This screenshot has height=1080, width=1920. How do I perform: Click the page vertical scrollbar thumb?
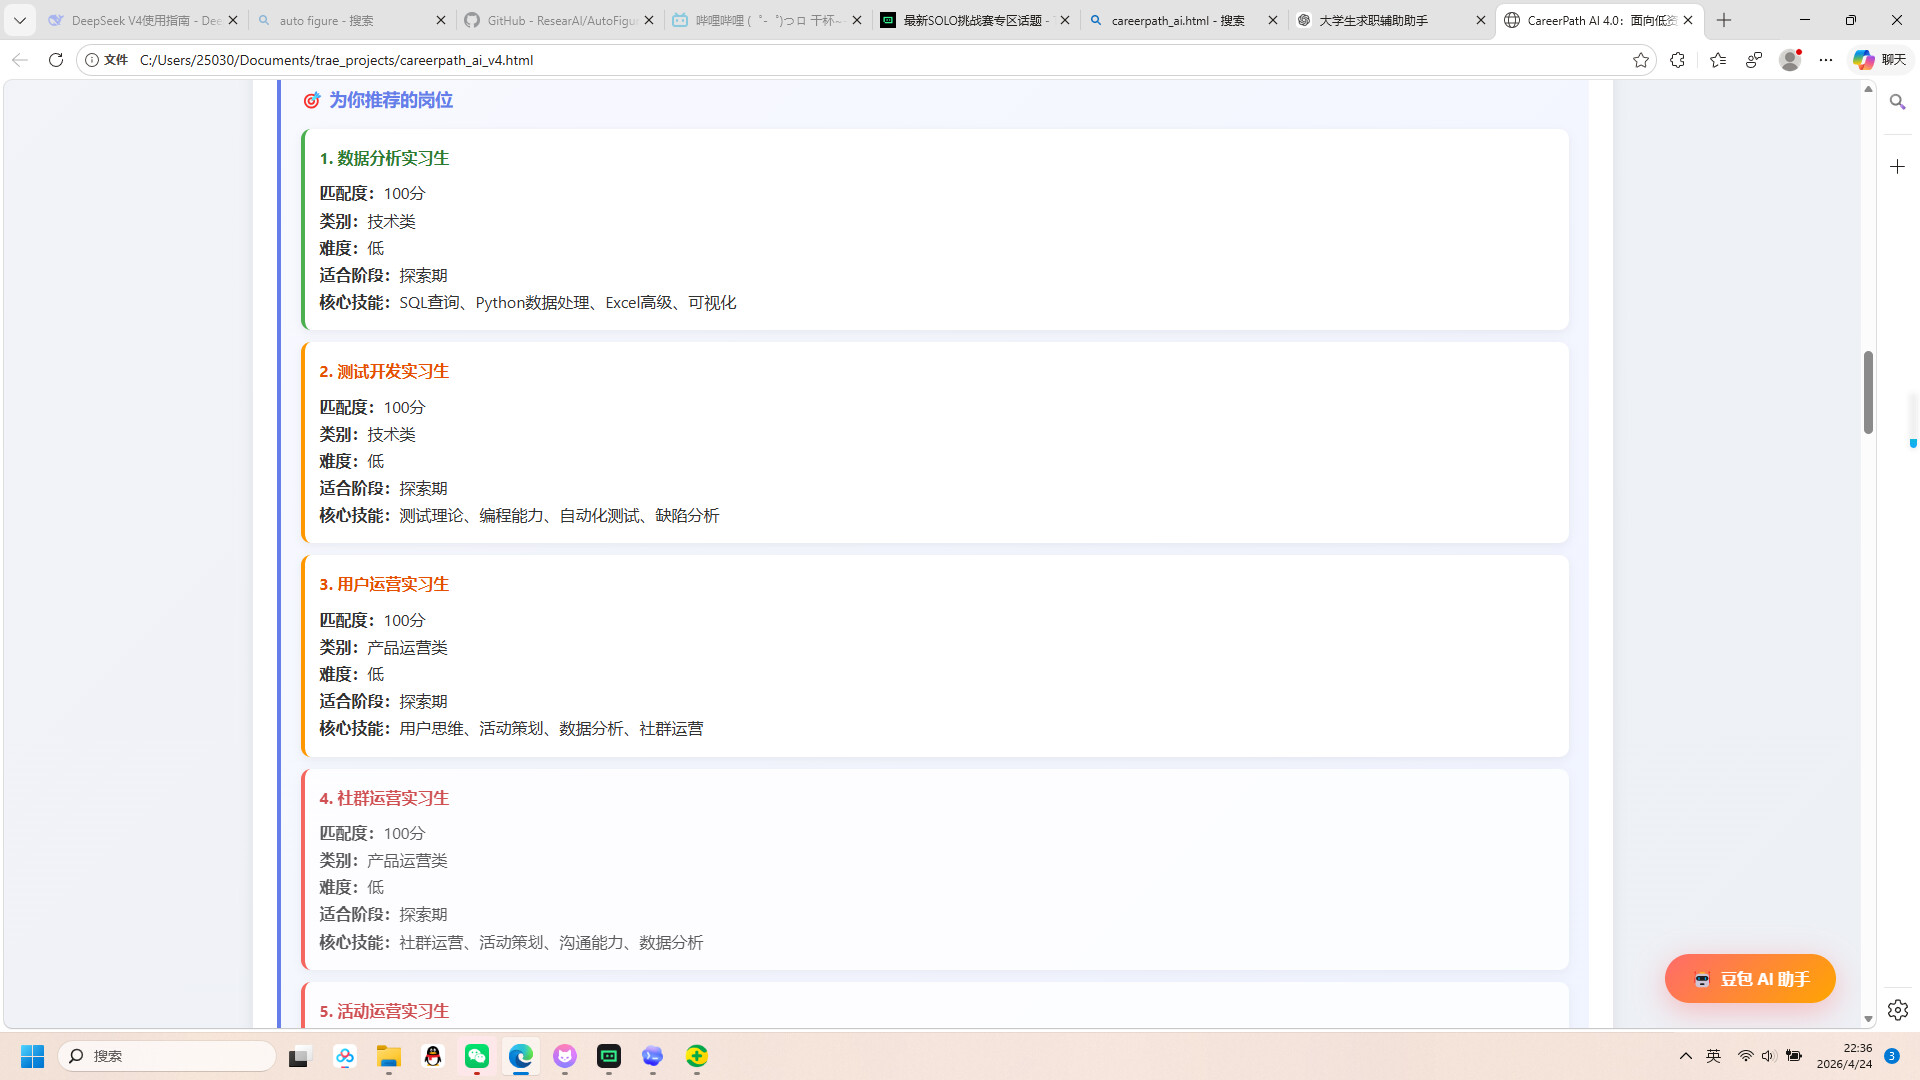(x=1868, y=392)
